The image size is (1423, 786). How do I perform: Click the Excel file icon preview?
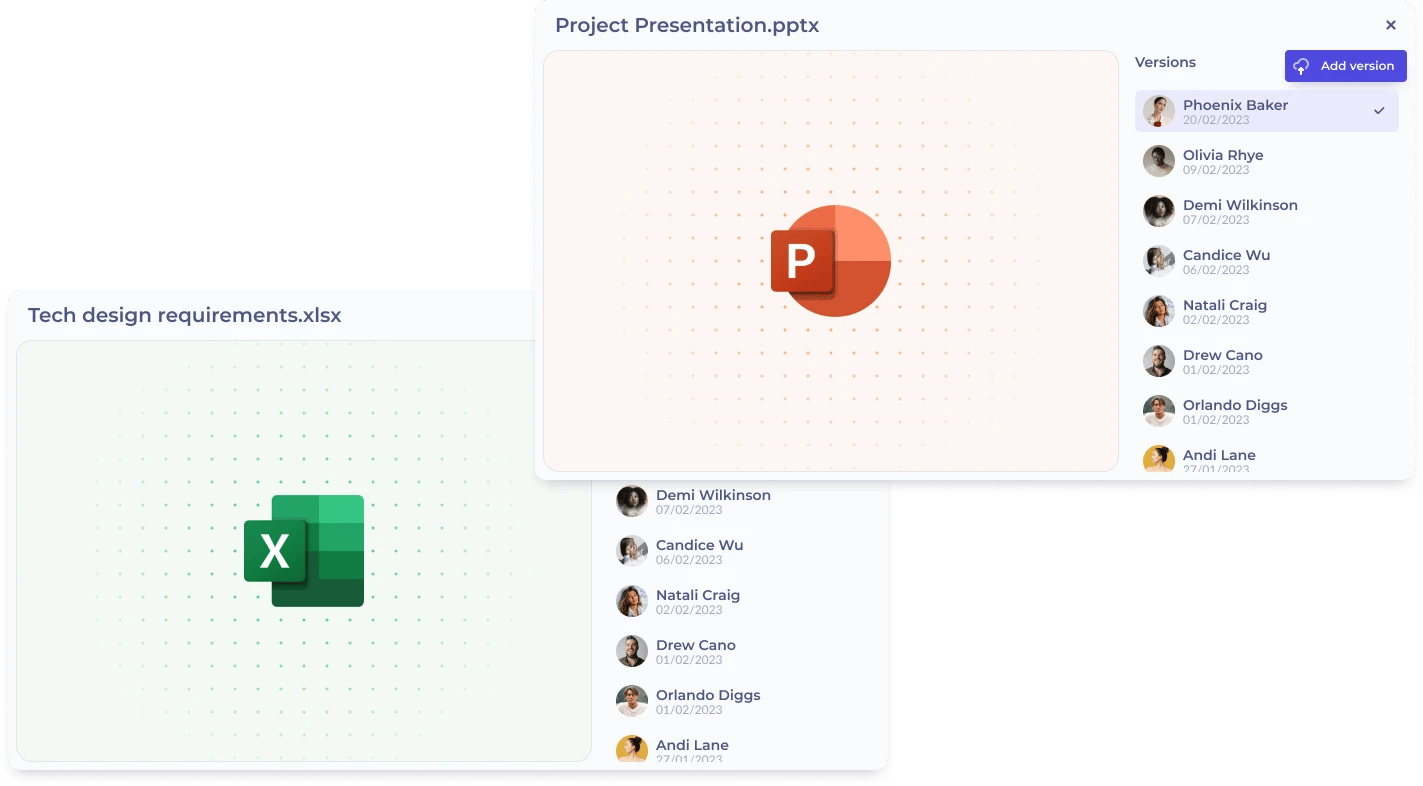304,551
